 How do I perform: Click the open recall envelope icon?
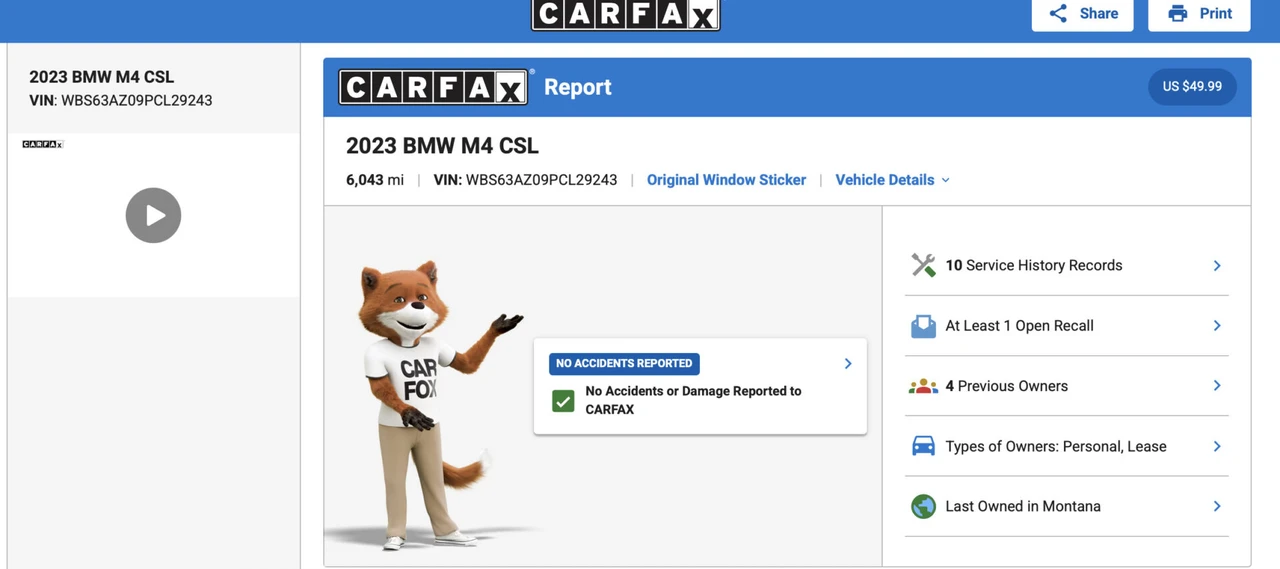[923, 326]
